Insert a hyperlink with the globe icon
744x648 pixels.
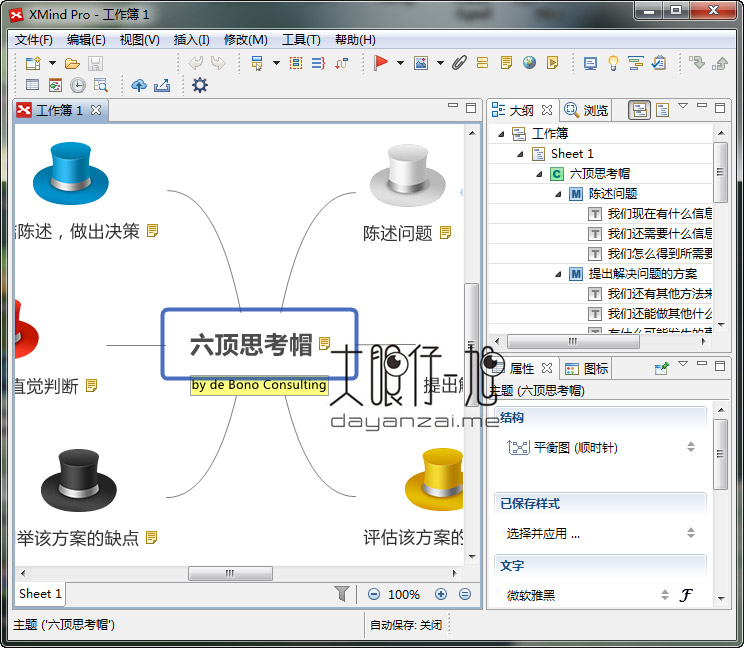(x=530, y=63)
